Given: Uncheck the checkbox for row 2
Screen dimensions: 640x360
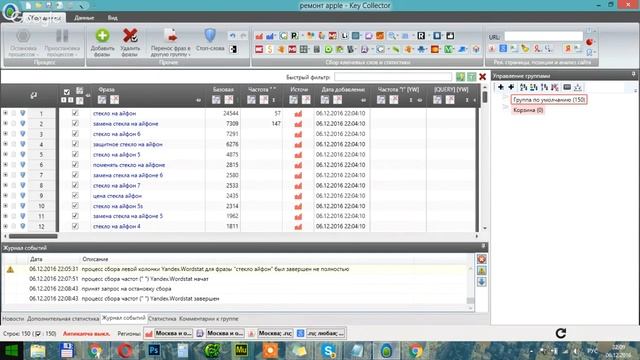Looking at the screenshot, I should point(75,123).
